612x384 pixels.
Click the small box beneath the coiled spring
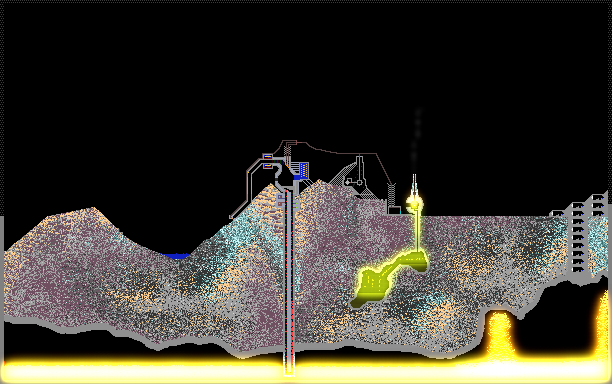[x=394, y=211]
